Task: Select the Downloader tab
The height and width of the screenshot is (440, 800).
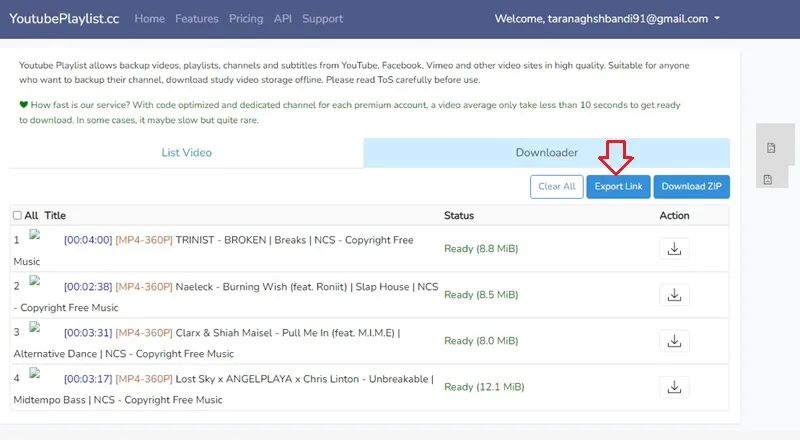Action: tap(546, 153)
